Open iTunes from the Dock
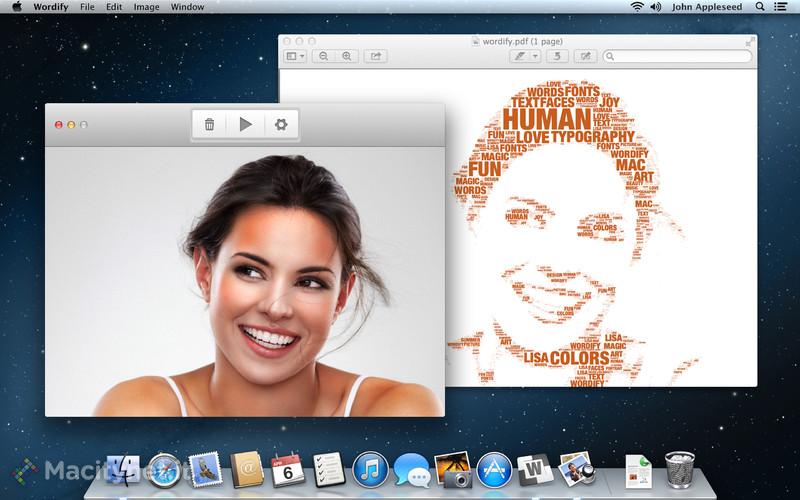The image size is (800, 500). pos(370,469)
